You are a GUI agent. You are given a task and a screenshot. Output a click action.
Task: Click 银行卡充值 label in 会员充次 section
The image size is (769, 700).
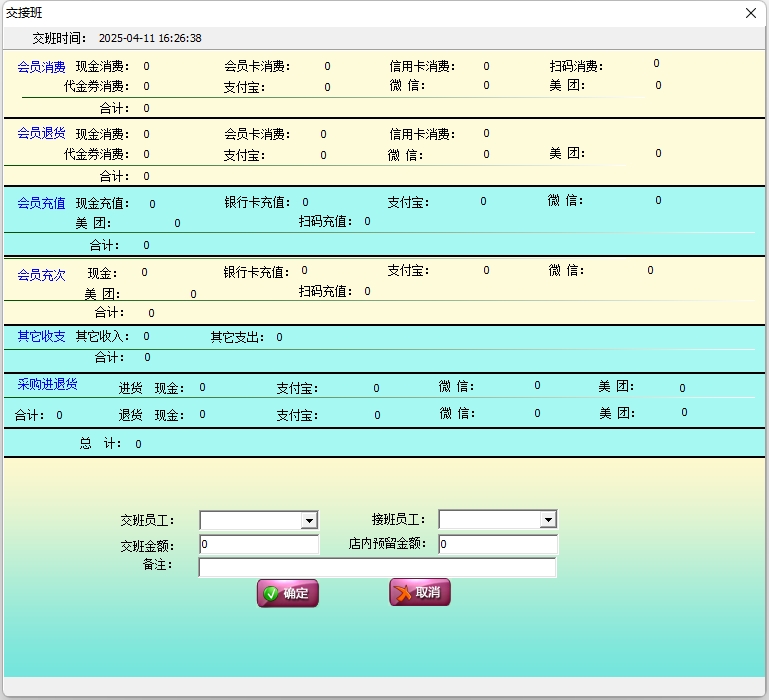[x=256, y=272]
